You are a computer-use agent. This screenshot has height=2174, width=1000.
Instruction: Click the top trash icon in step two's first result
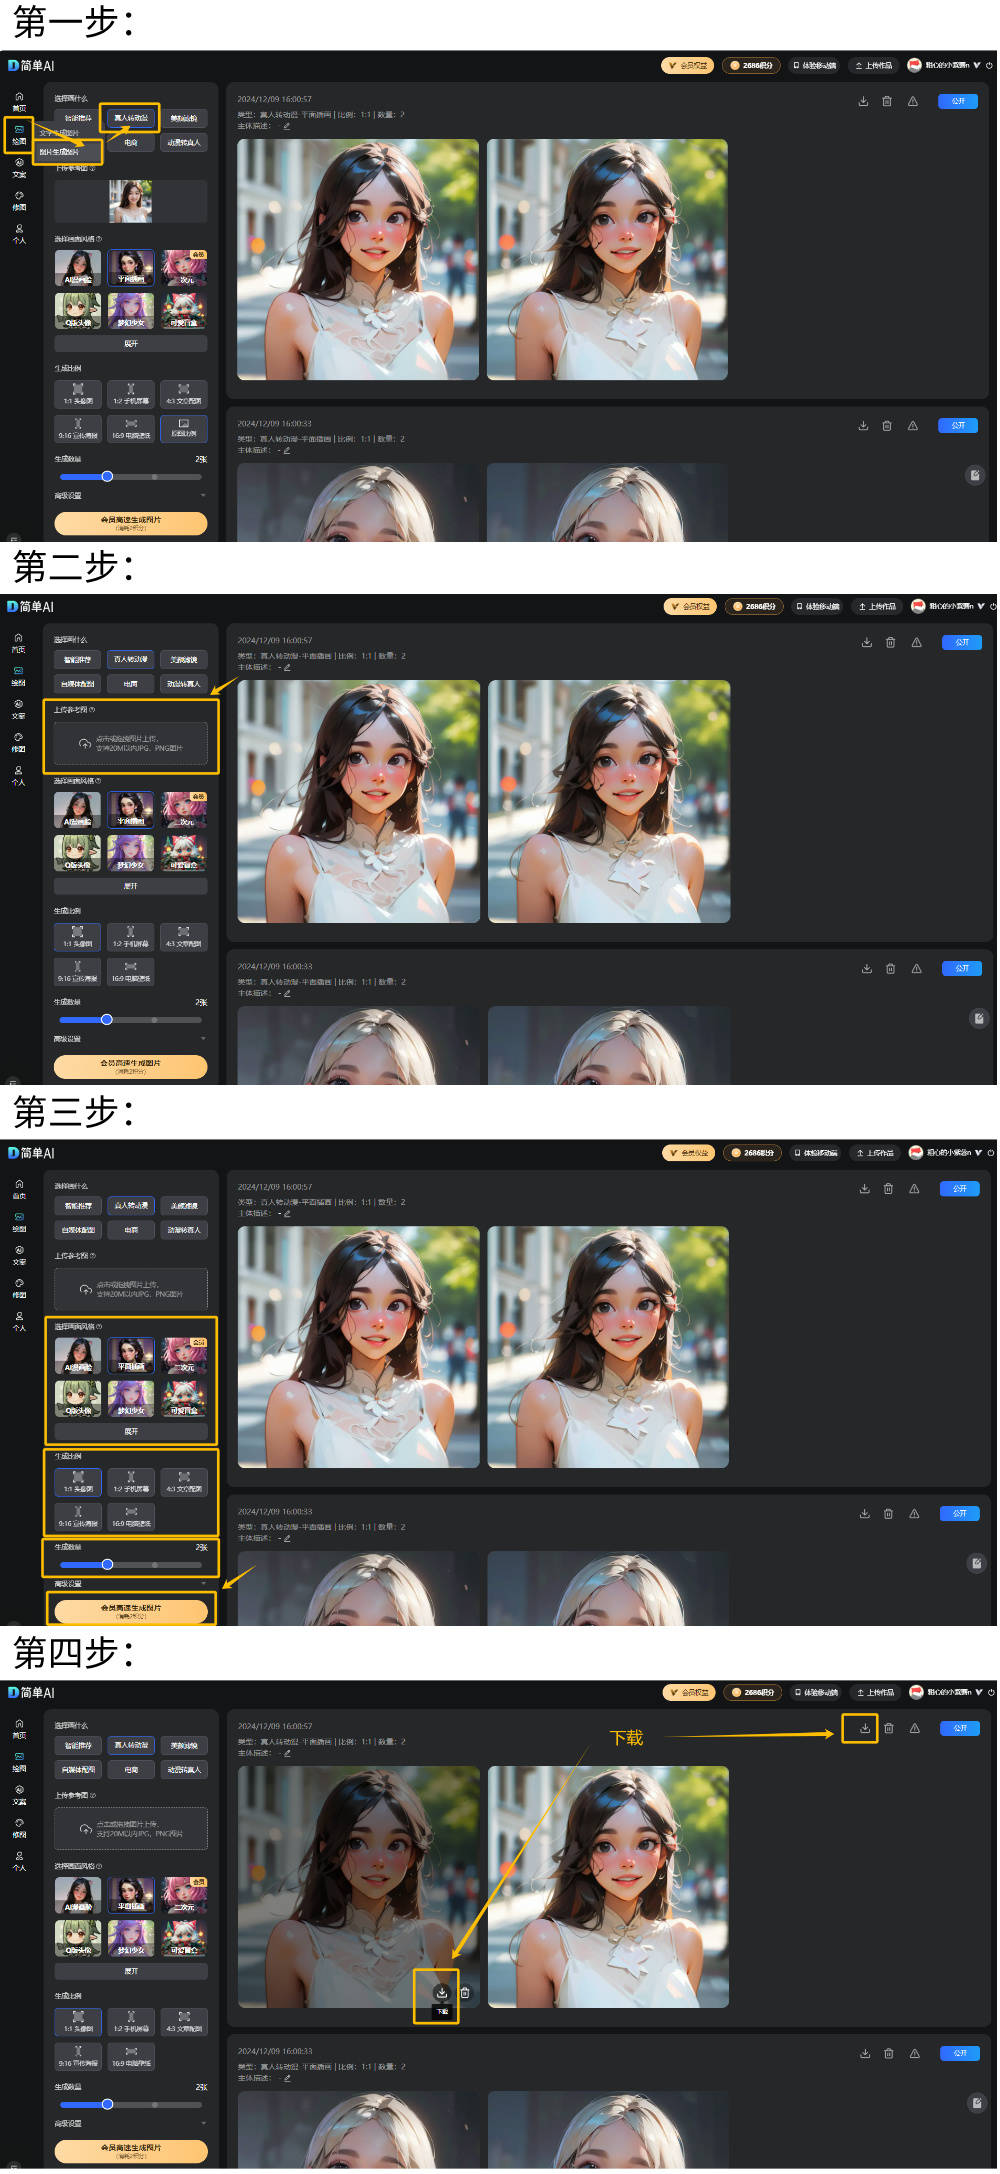[x=890, y=643]
